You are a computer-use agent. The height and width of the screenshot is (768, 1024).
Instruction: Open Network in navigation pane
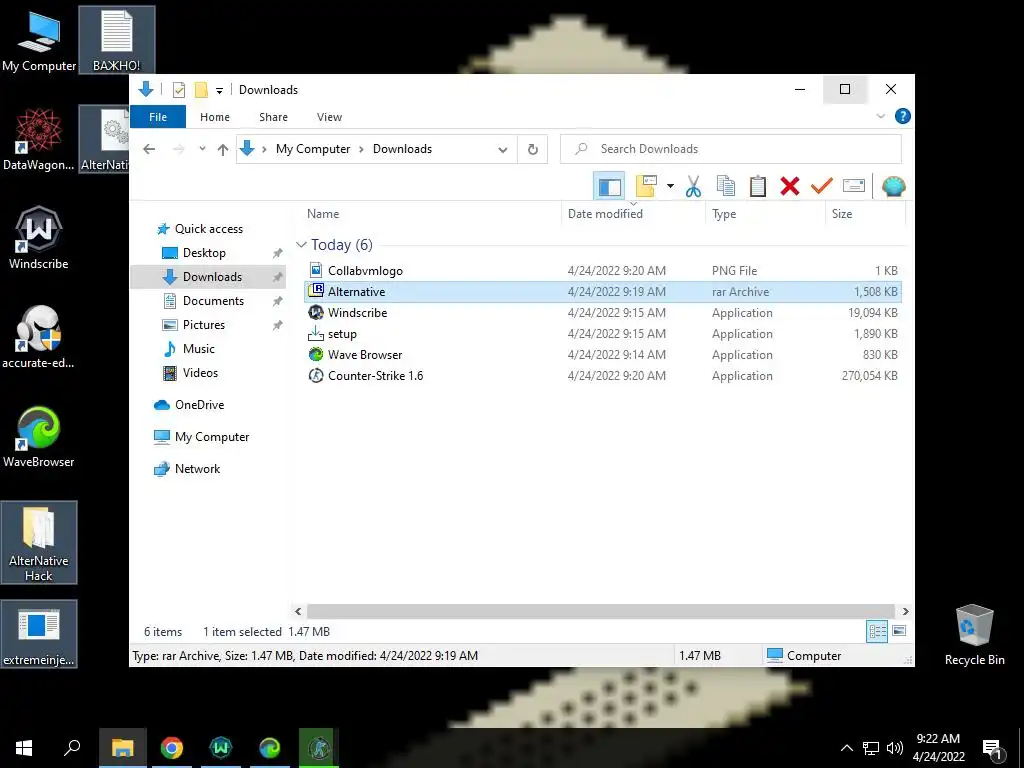click(x=197, y=469)
